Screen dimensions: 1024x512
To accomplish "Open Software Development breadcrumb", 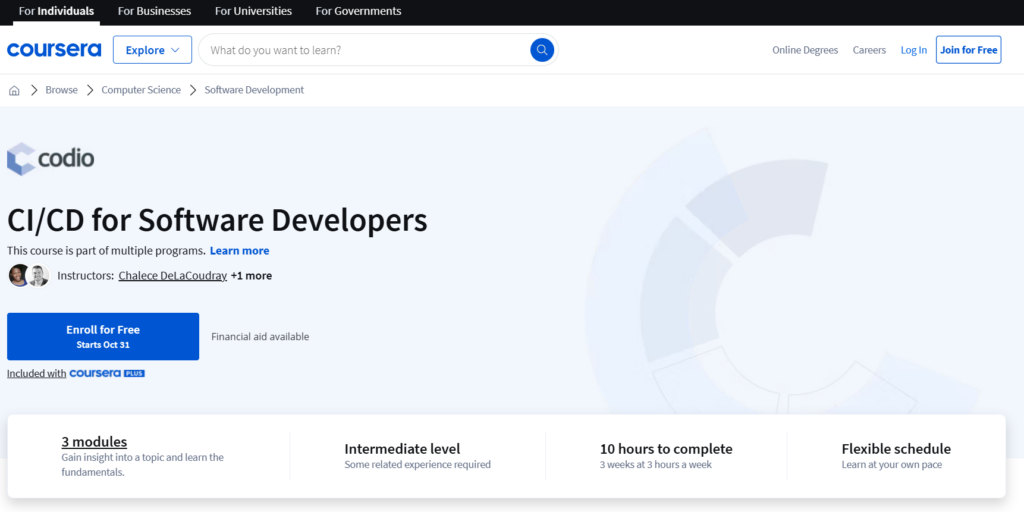I will coord(254,90).
